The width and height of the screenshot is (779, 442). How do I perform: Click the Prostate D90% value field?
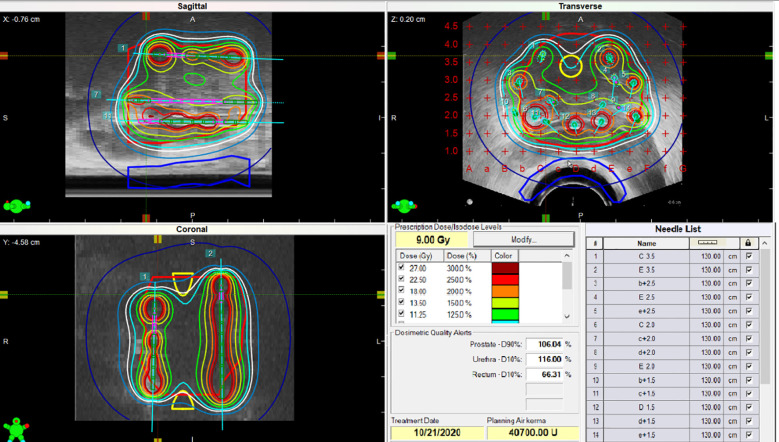(544, 344)
